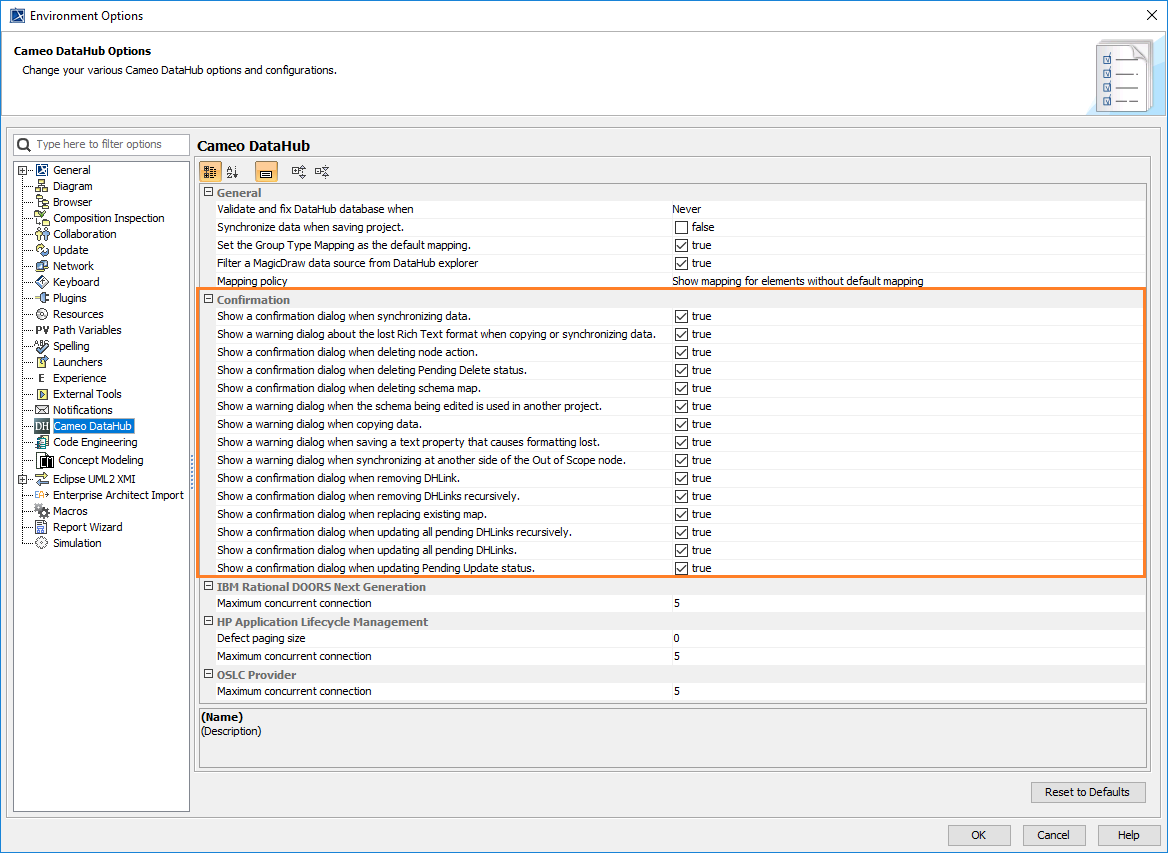Click the Alphabetical sort toolbar icon

tap(232, 172)
